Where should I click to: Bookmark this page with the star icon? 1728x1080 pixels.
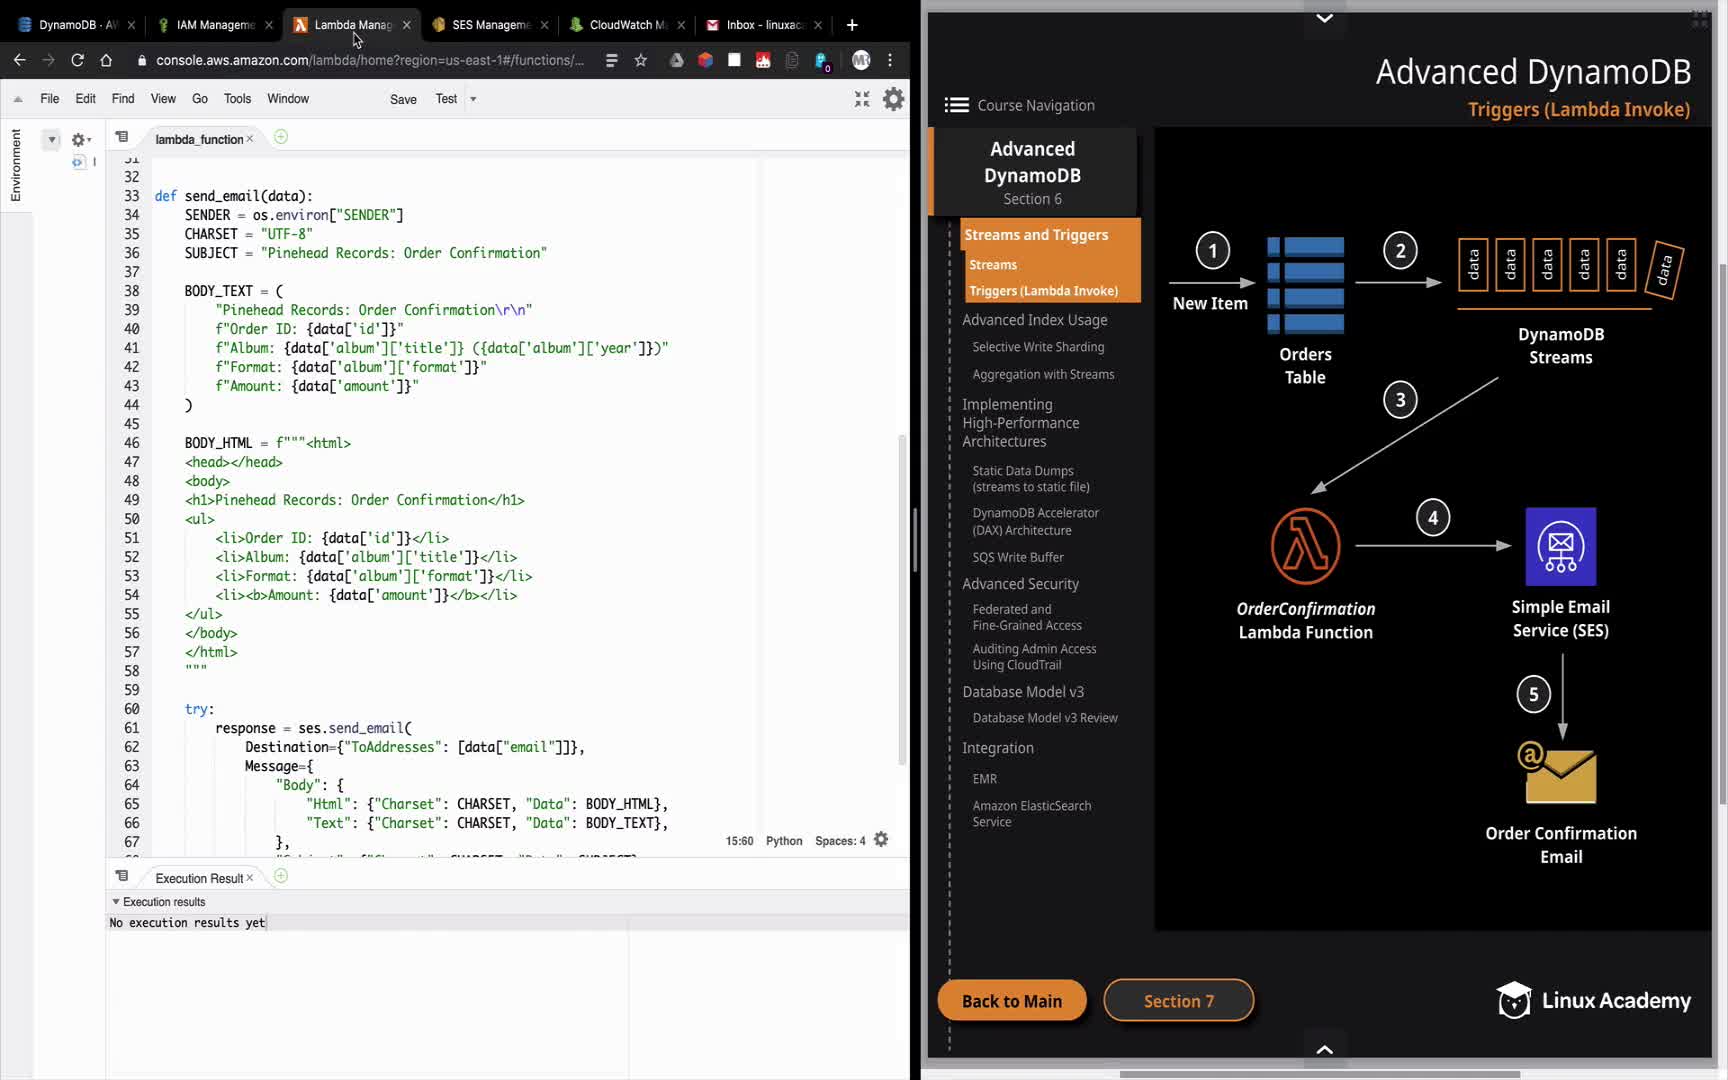(641, 60)
